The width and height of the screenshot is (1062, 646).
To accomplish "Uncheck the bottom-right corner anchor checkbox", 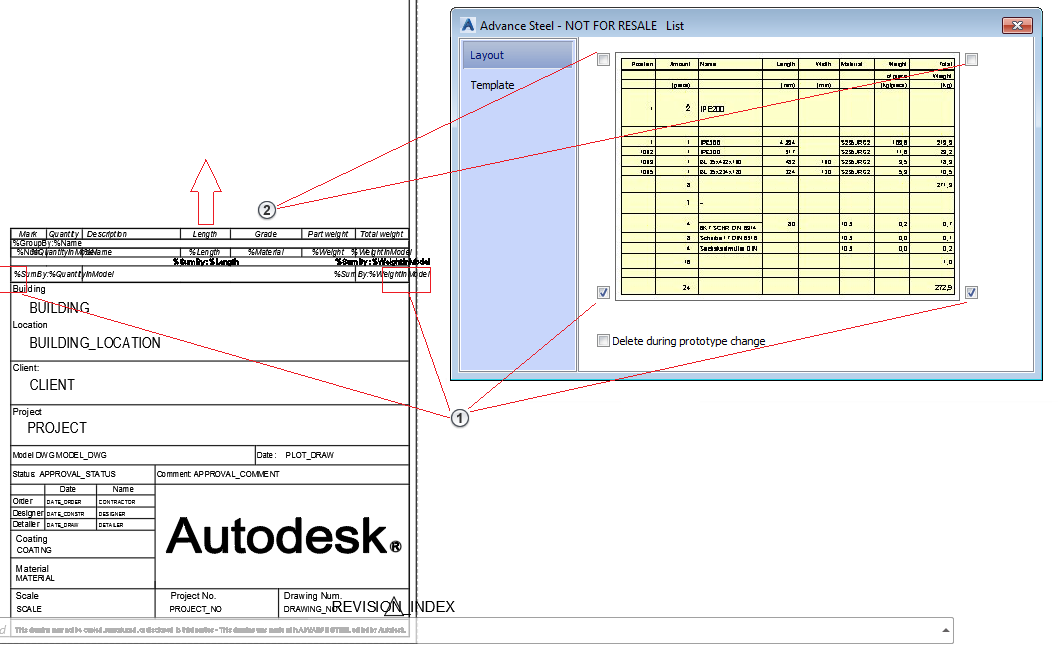I will (971, 293).
